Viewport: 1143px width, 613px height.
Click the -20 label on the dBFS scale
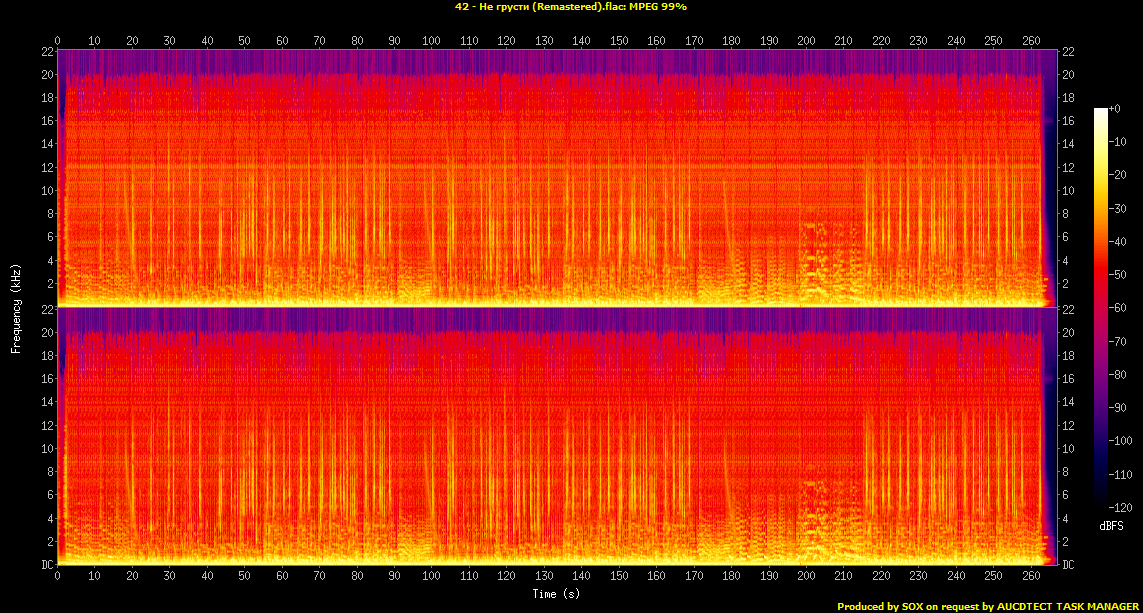[x=1122, y=175]
